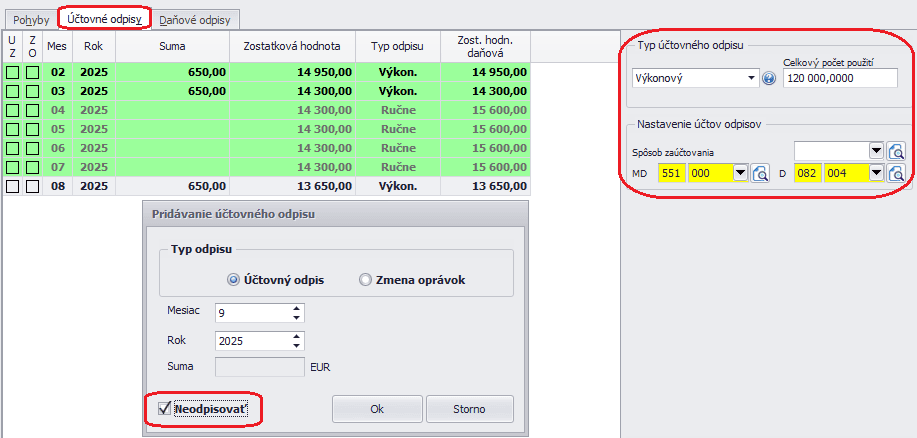Toggle the Neodpisovať checkbox

coord(164,408)
